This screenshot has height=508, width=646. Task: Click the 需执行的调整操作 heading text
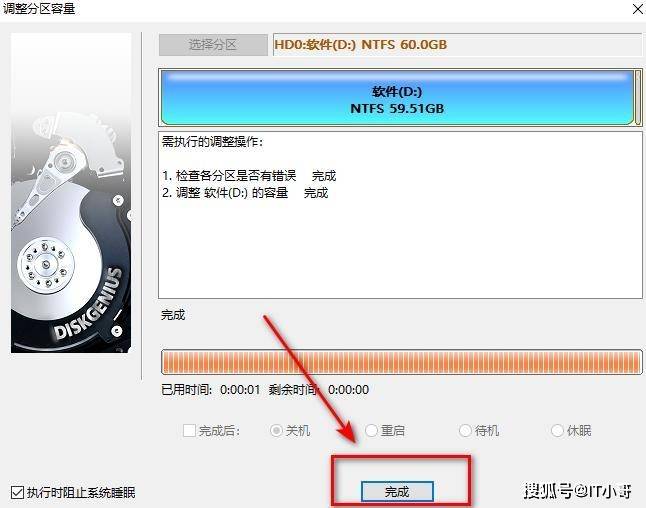coord(212,142)
